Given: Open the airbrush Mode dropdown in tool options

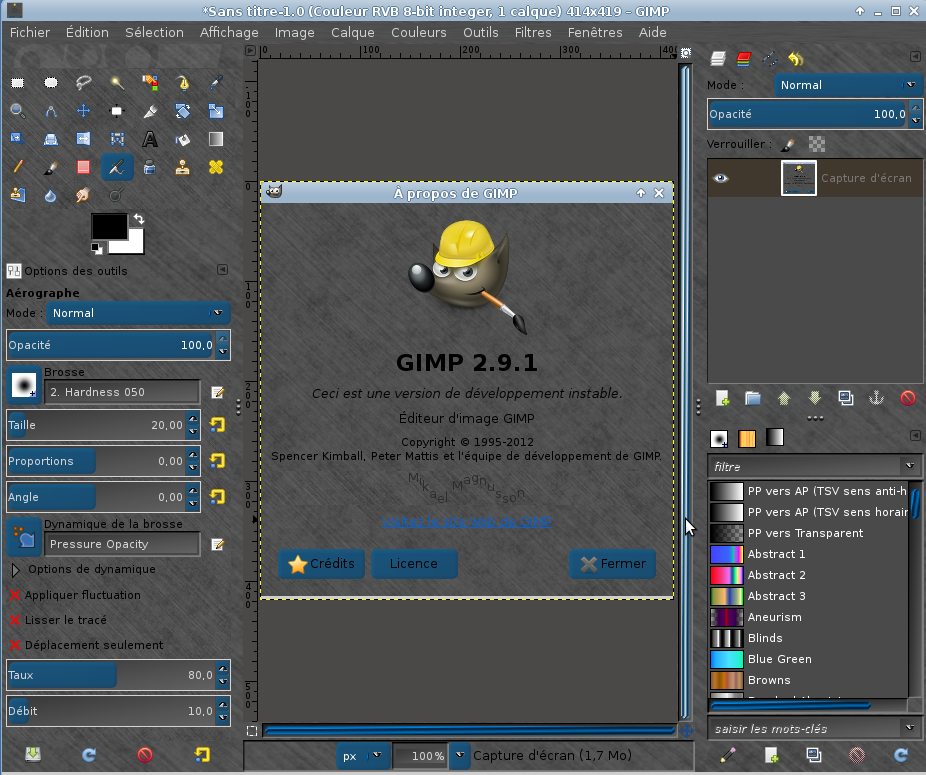Looking at the screenshot, I should pos(138,313).
